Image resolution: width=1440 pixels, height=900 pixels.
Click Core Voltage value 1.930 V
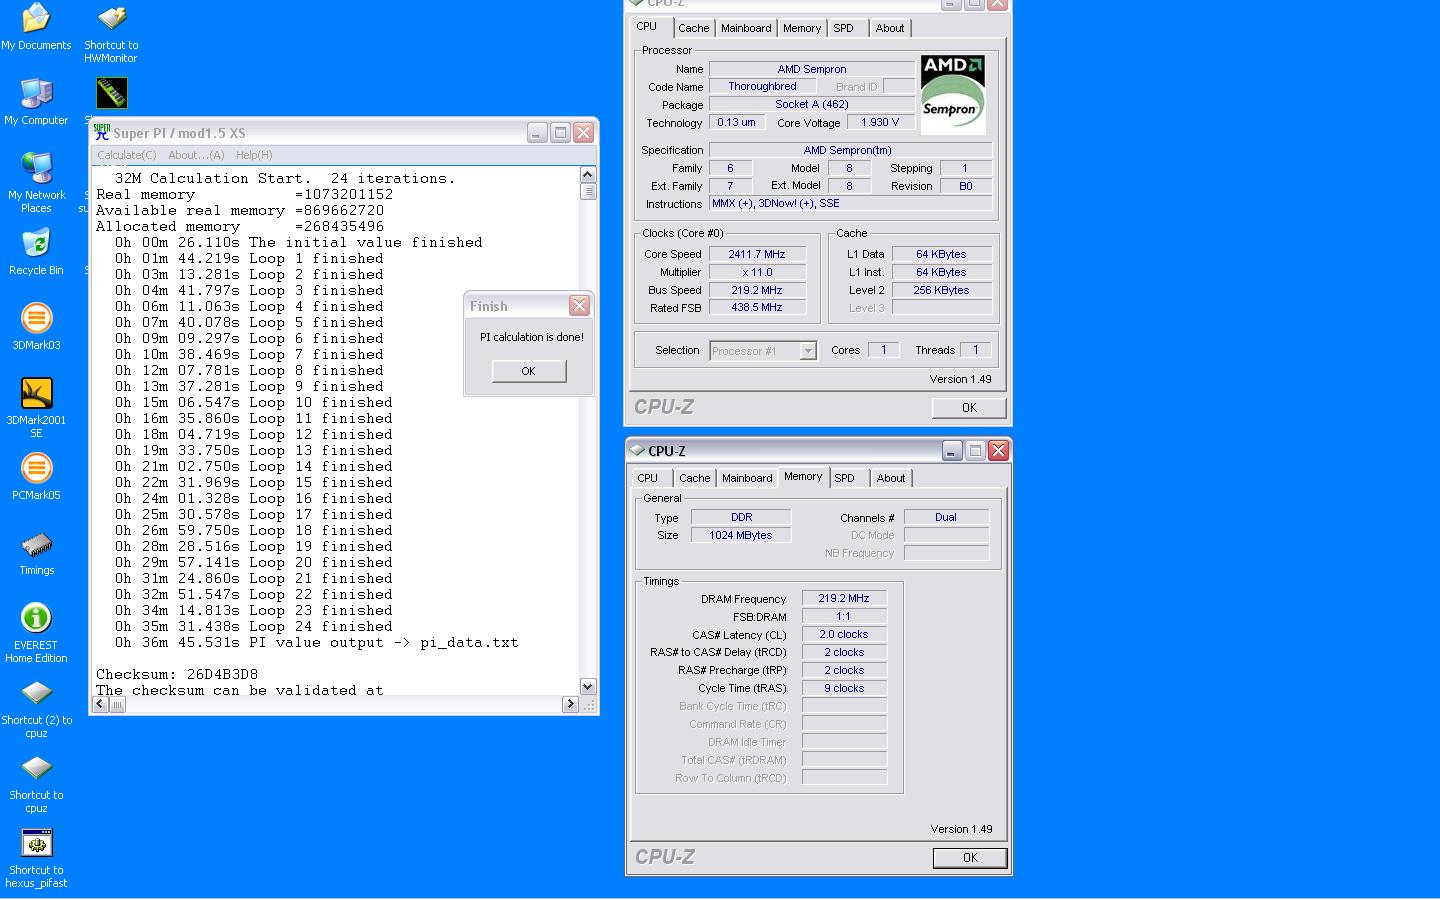point(880,122)
